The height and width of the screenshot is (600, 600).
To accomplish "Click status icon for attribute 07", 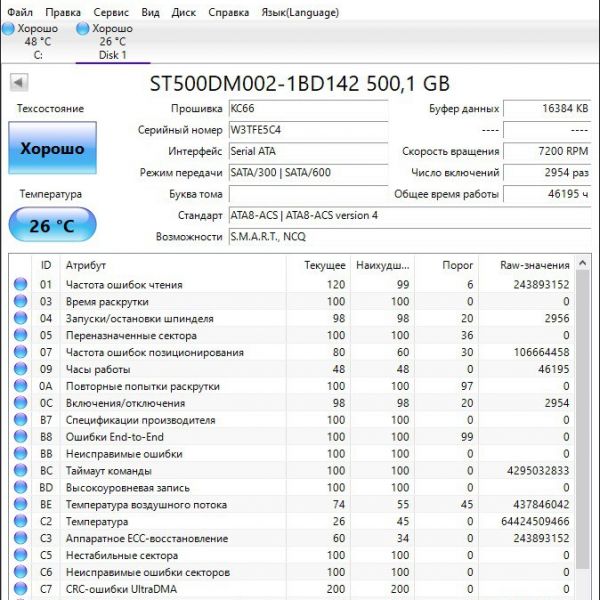I will [x=20, y=352].
